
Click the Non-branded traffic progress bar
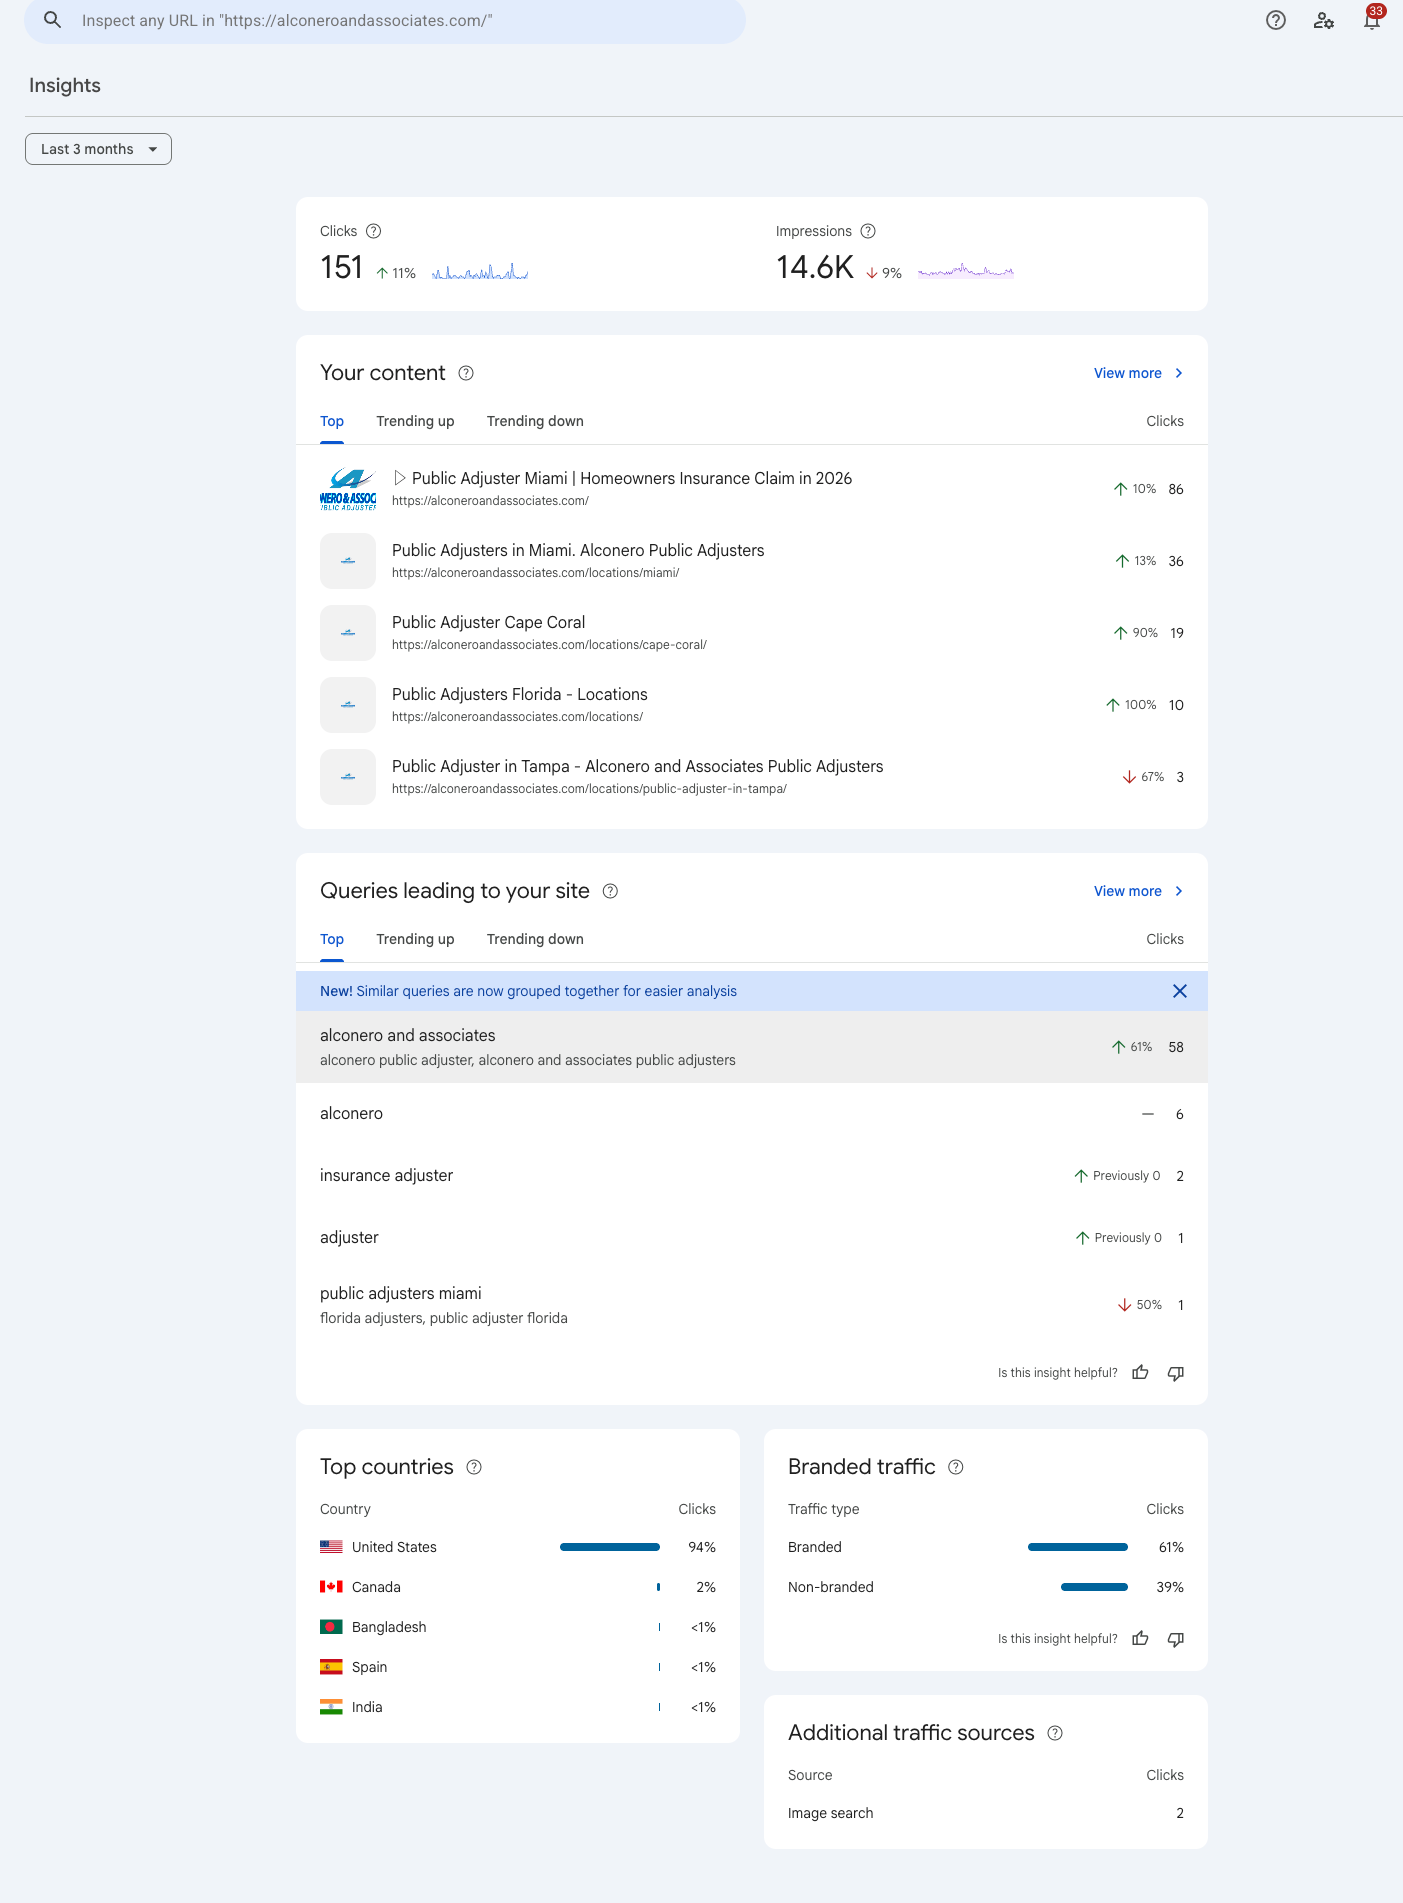tap(1094, 1587)
